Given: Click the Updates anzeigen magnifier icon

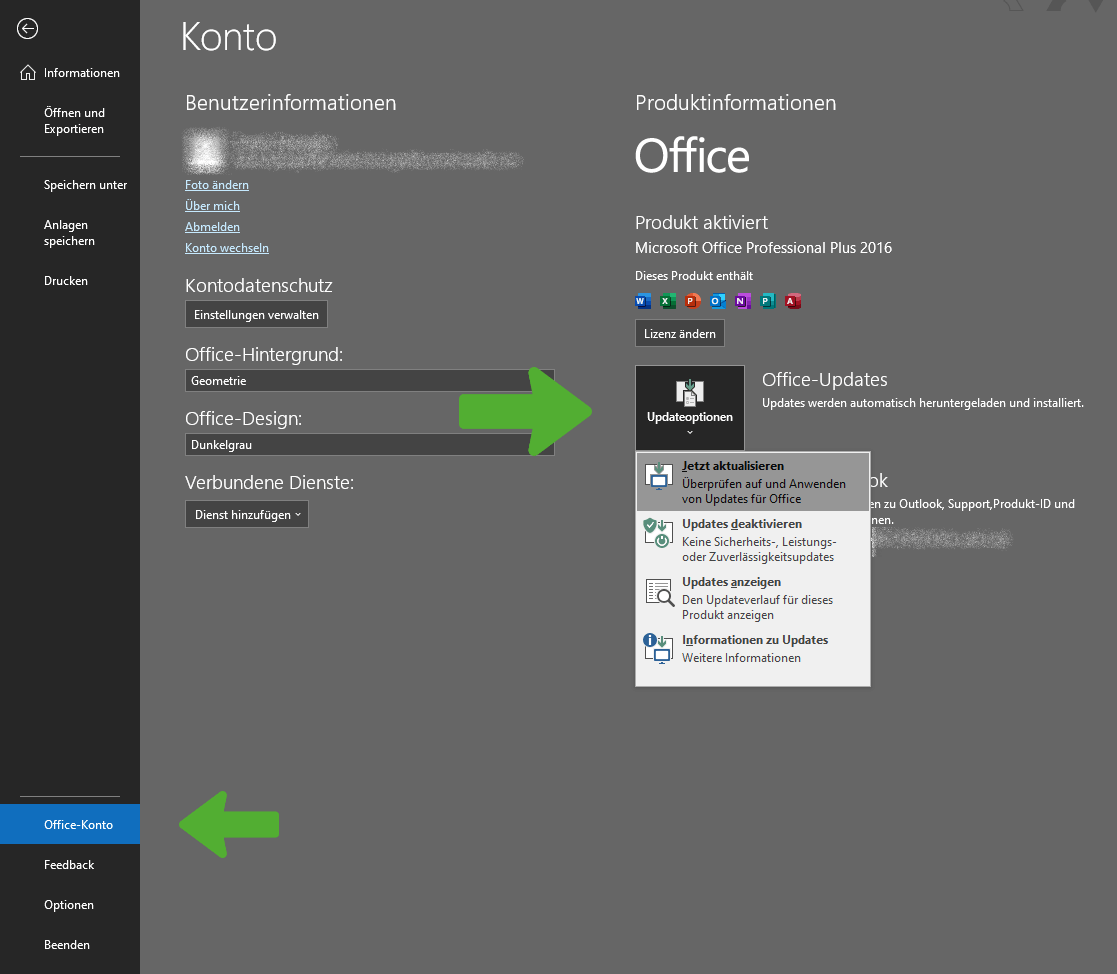Looking at the screenshot, I should pos(660,592).
